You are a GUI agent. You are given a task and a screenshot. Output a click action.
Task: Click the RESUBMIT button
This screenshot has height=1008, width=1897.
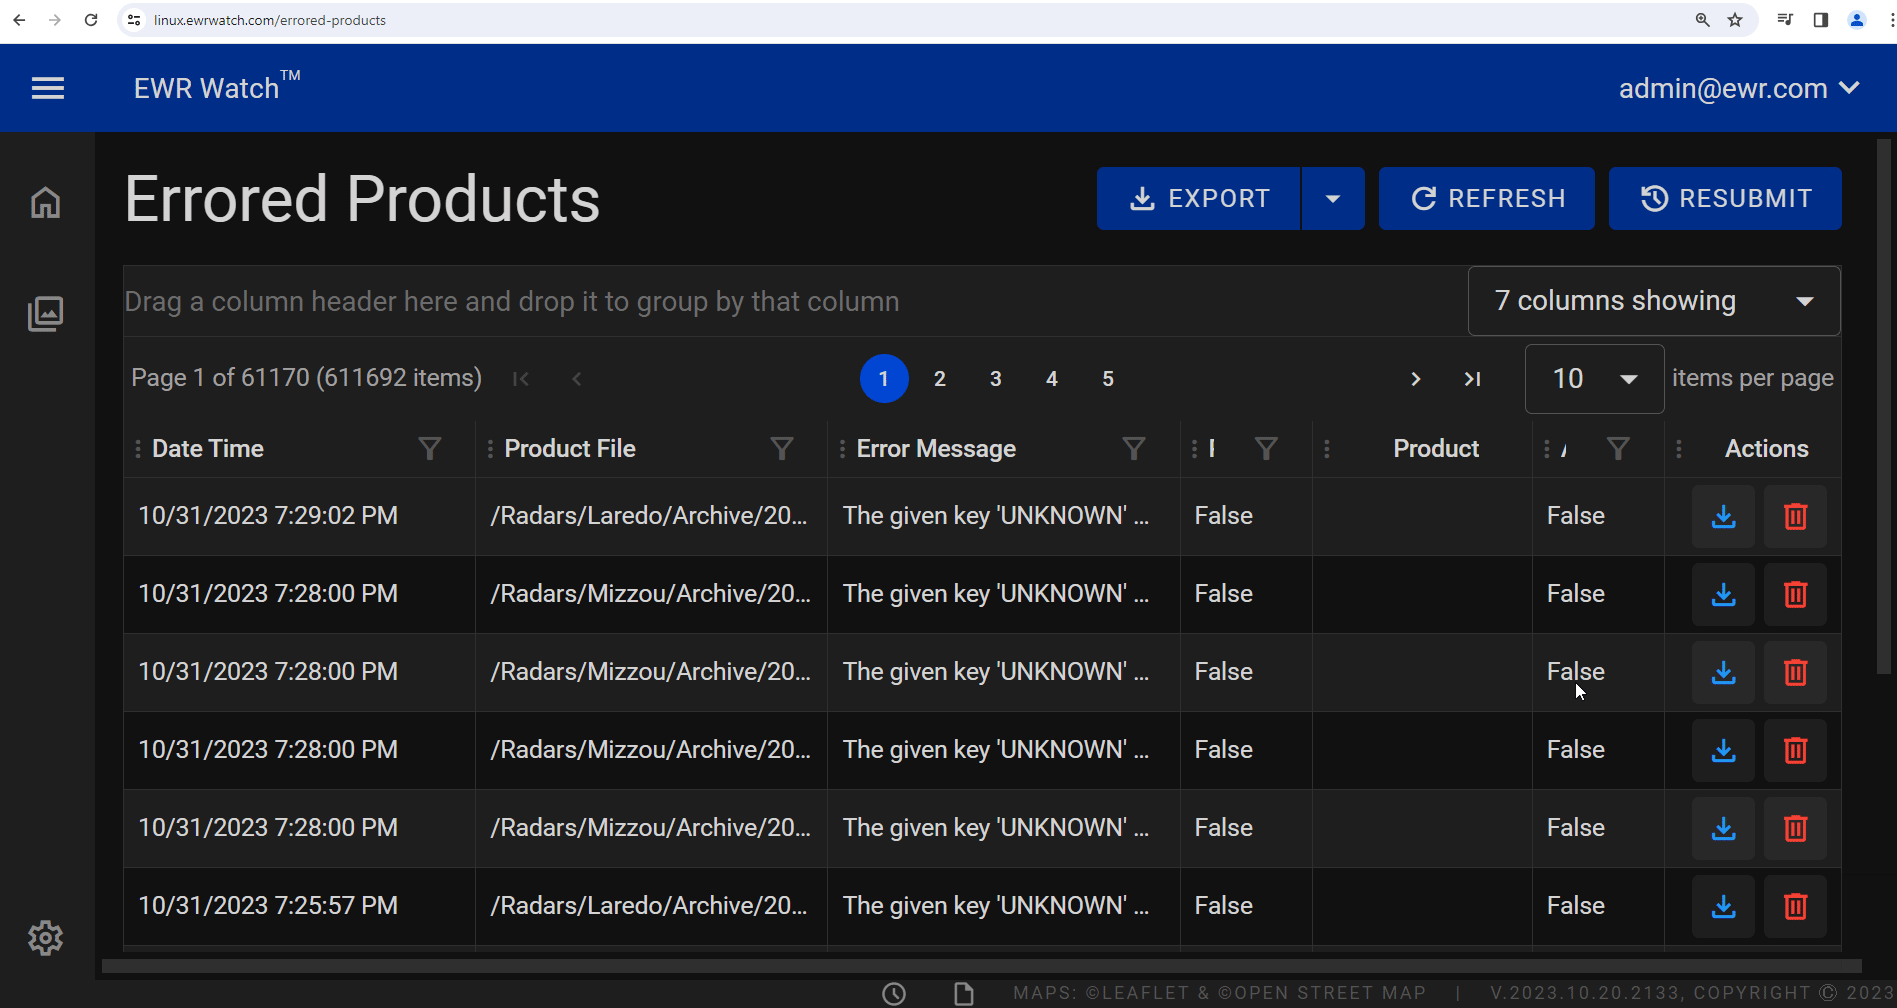pos(1725,199)
